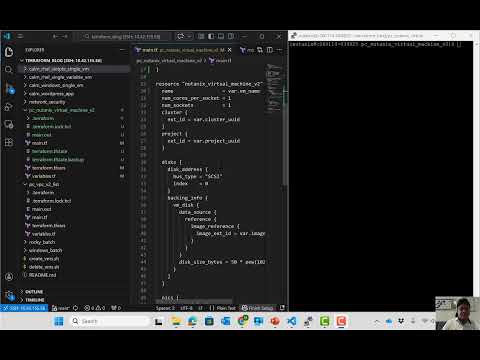480x360 pixels.
Task: Click pc_nutanix_virtual_machine_v2 in the breadcrumb
Action: click(169, 61)
